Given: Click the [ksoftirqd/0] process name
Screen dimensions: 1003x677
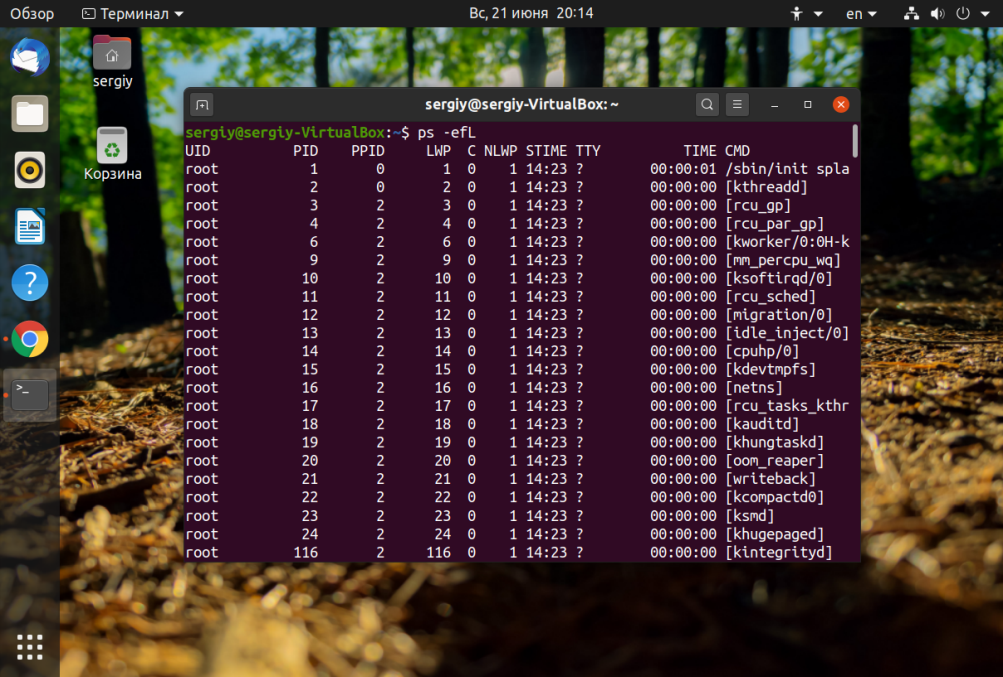Looking at the screenshot, I should coord(779,278).
